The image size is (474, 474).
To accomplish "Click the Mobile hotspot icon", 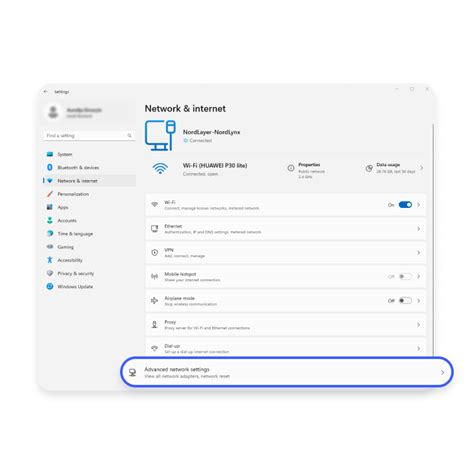I will click(x=154, y=276).
